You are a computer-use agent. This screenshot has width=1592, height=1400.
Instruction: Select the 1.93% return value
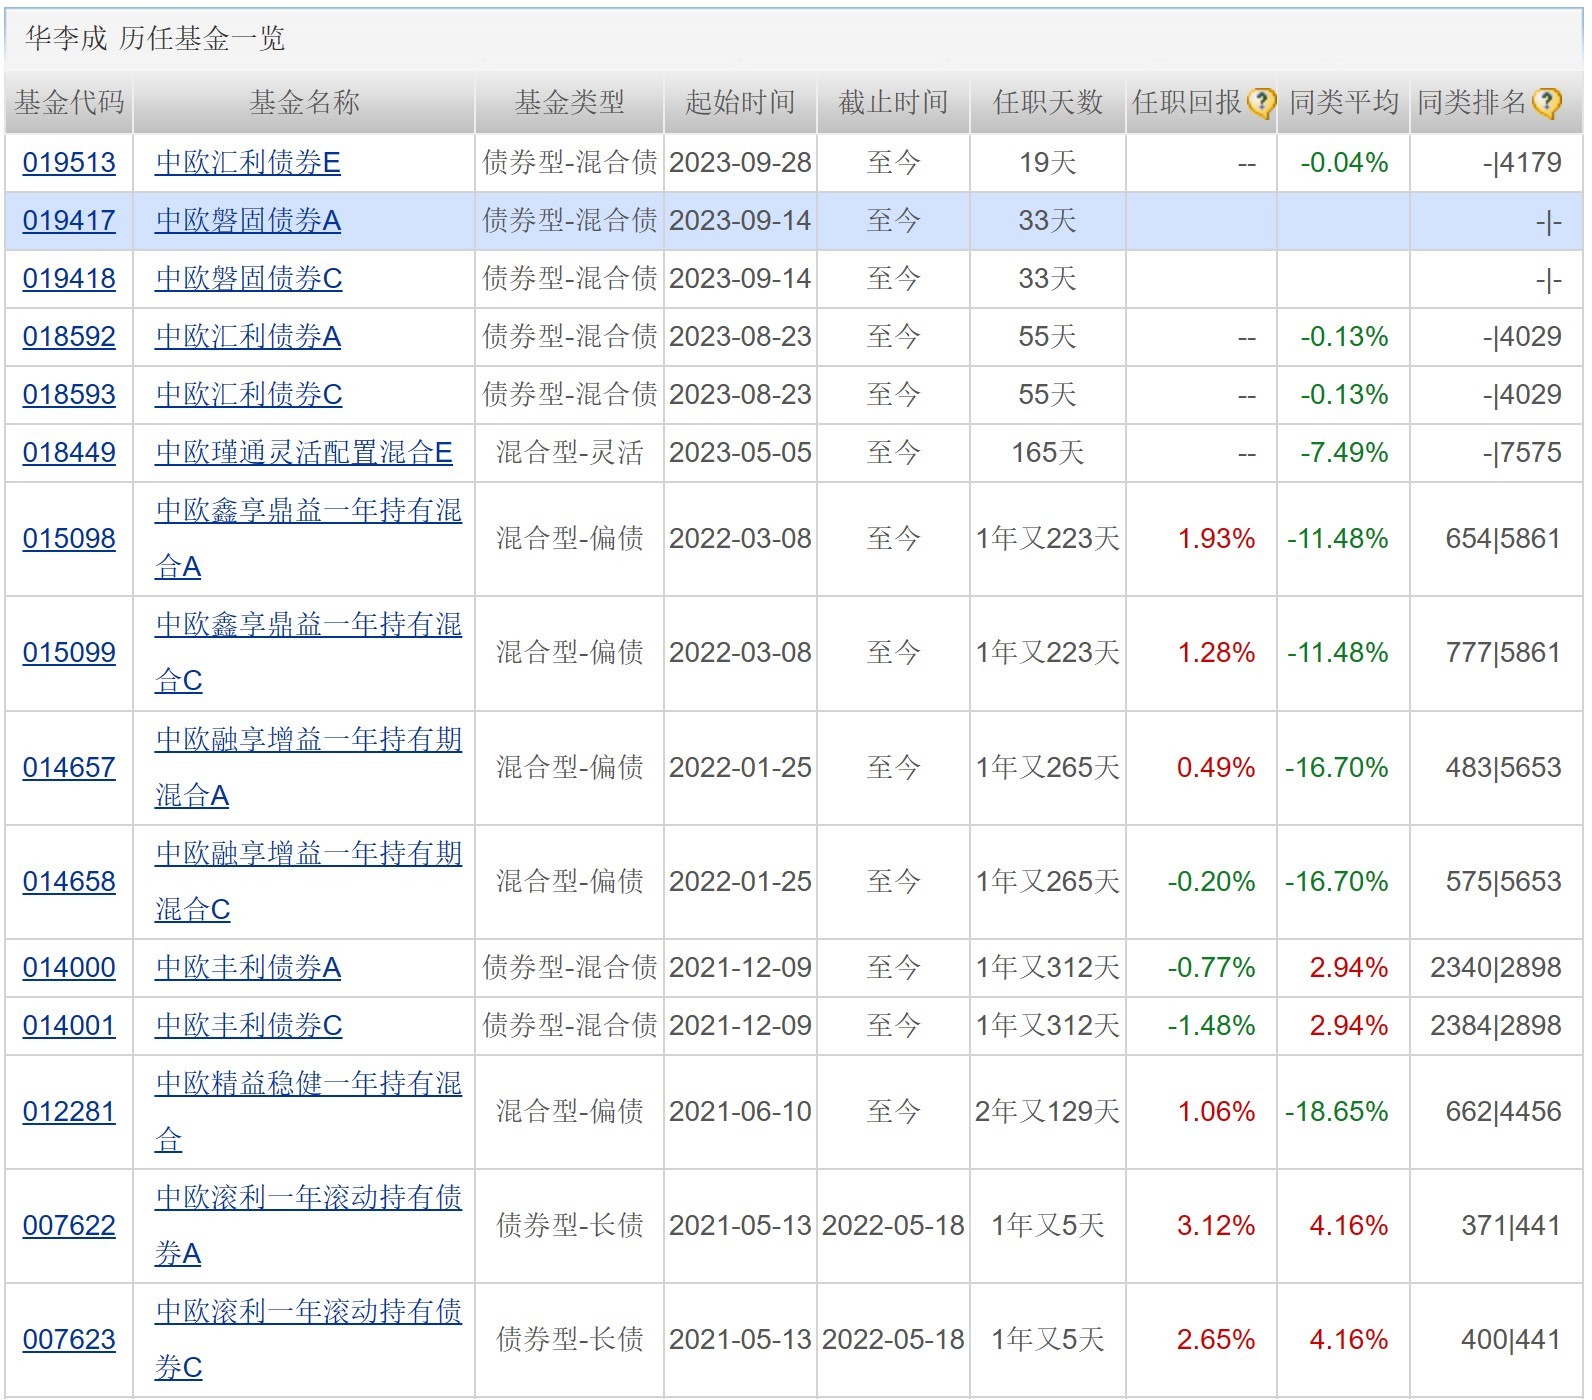(1216, 539)
